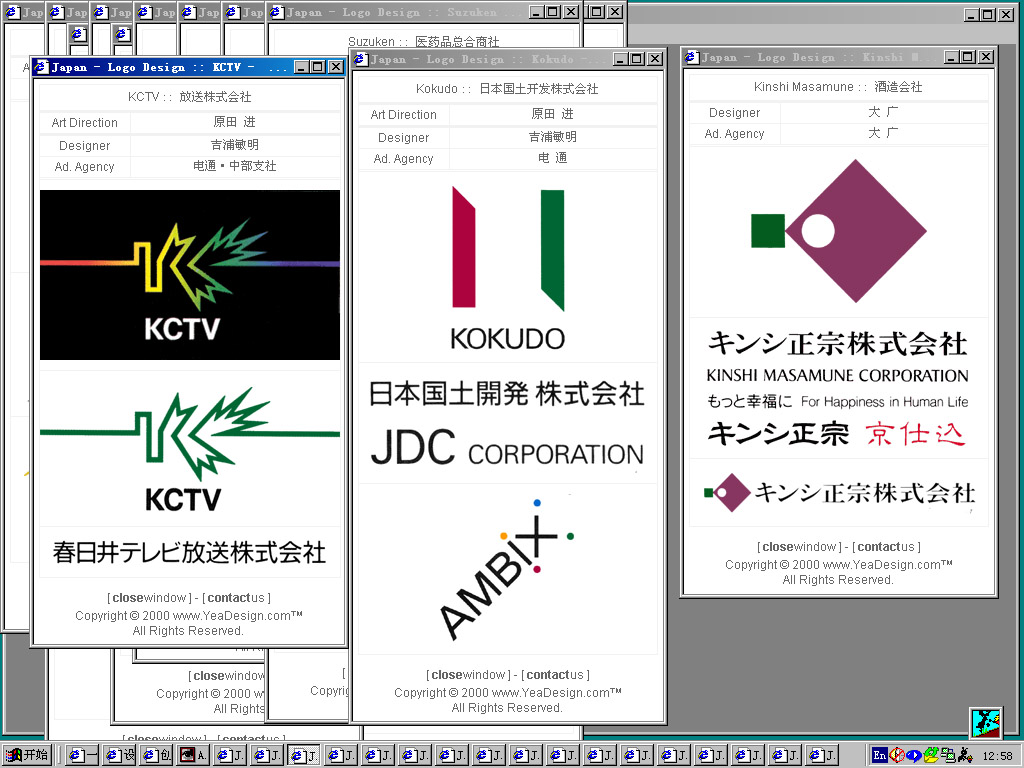The image size is (1024, 768).
Task: Click the green arrows folder tray icon
Action: pos(931,756)
